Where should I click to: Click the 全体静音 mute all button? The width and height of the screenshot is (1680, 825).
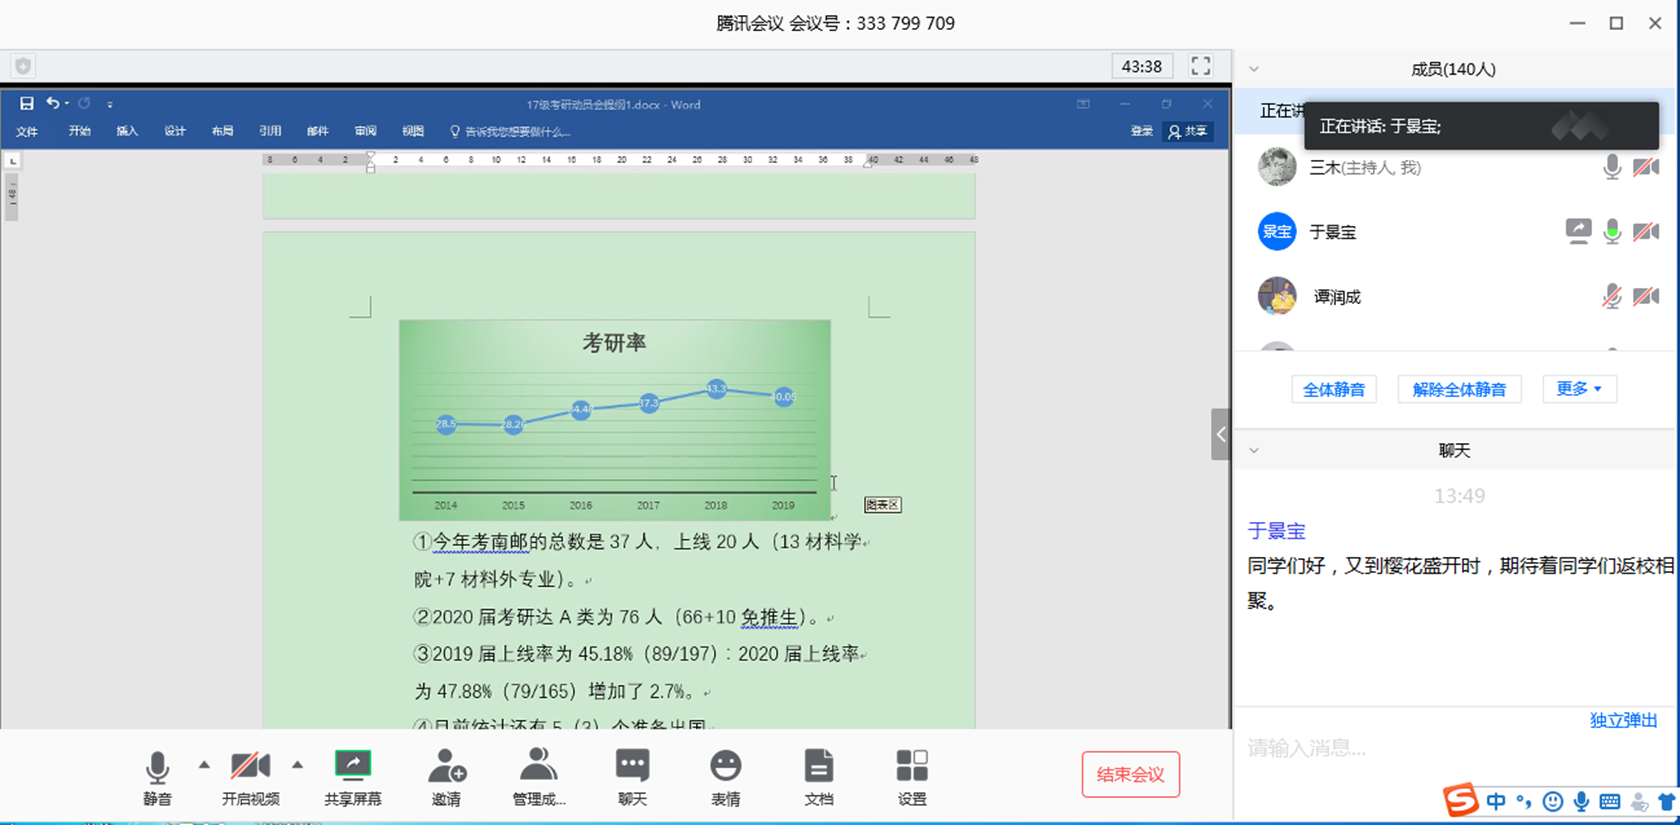[1333, 389]
